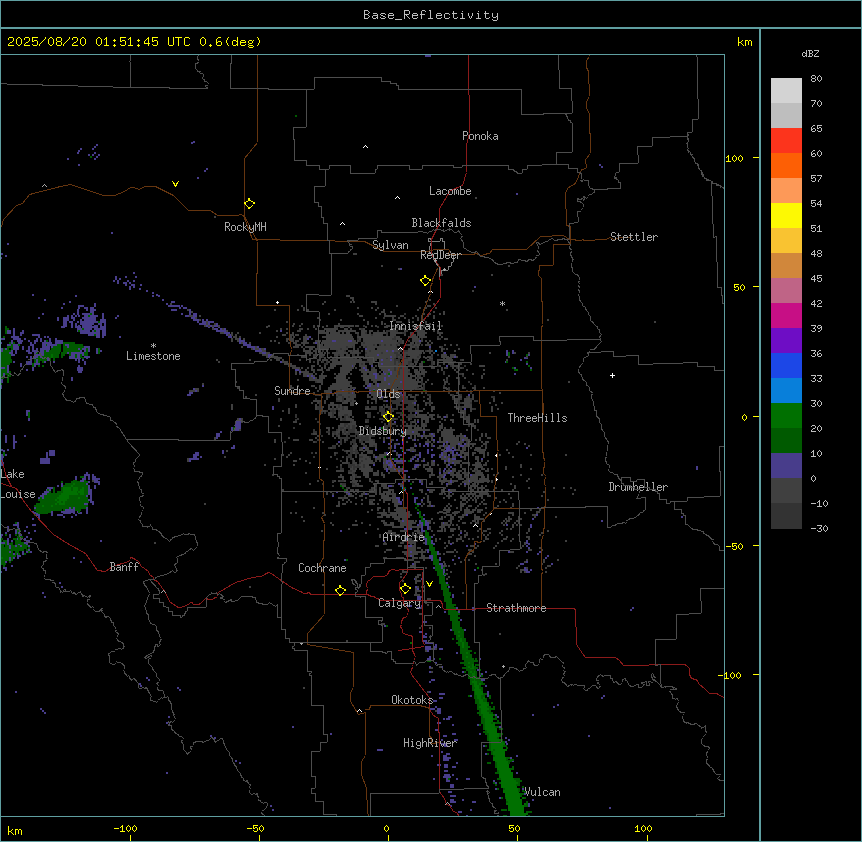Click the -100 tick on horizontal km axis
862x842 pixels.
point(125,828)
